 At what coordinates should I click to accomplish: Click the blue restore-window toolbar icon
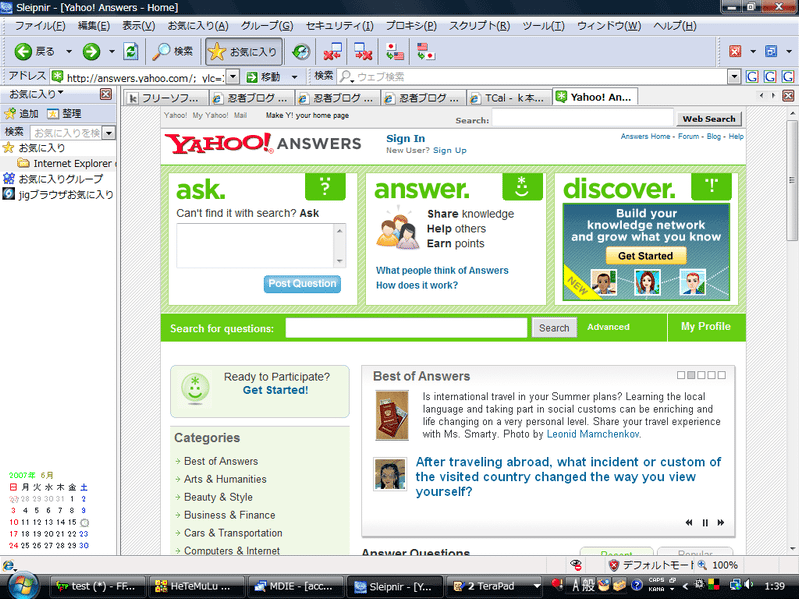771,51
